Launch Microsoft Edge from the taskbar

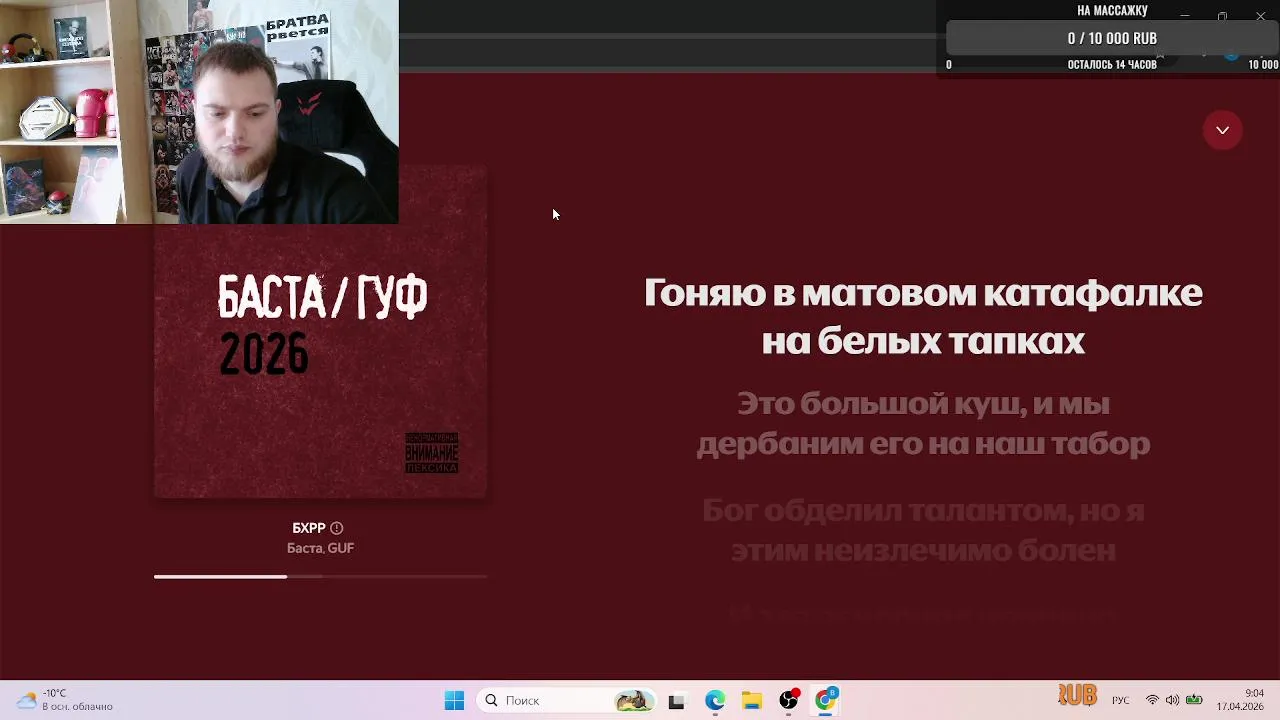tap(714, 701)
